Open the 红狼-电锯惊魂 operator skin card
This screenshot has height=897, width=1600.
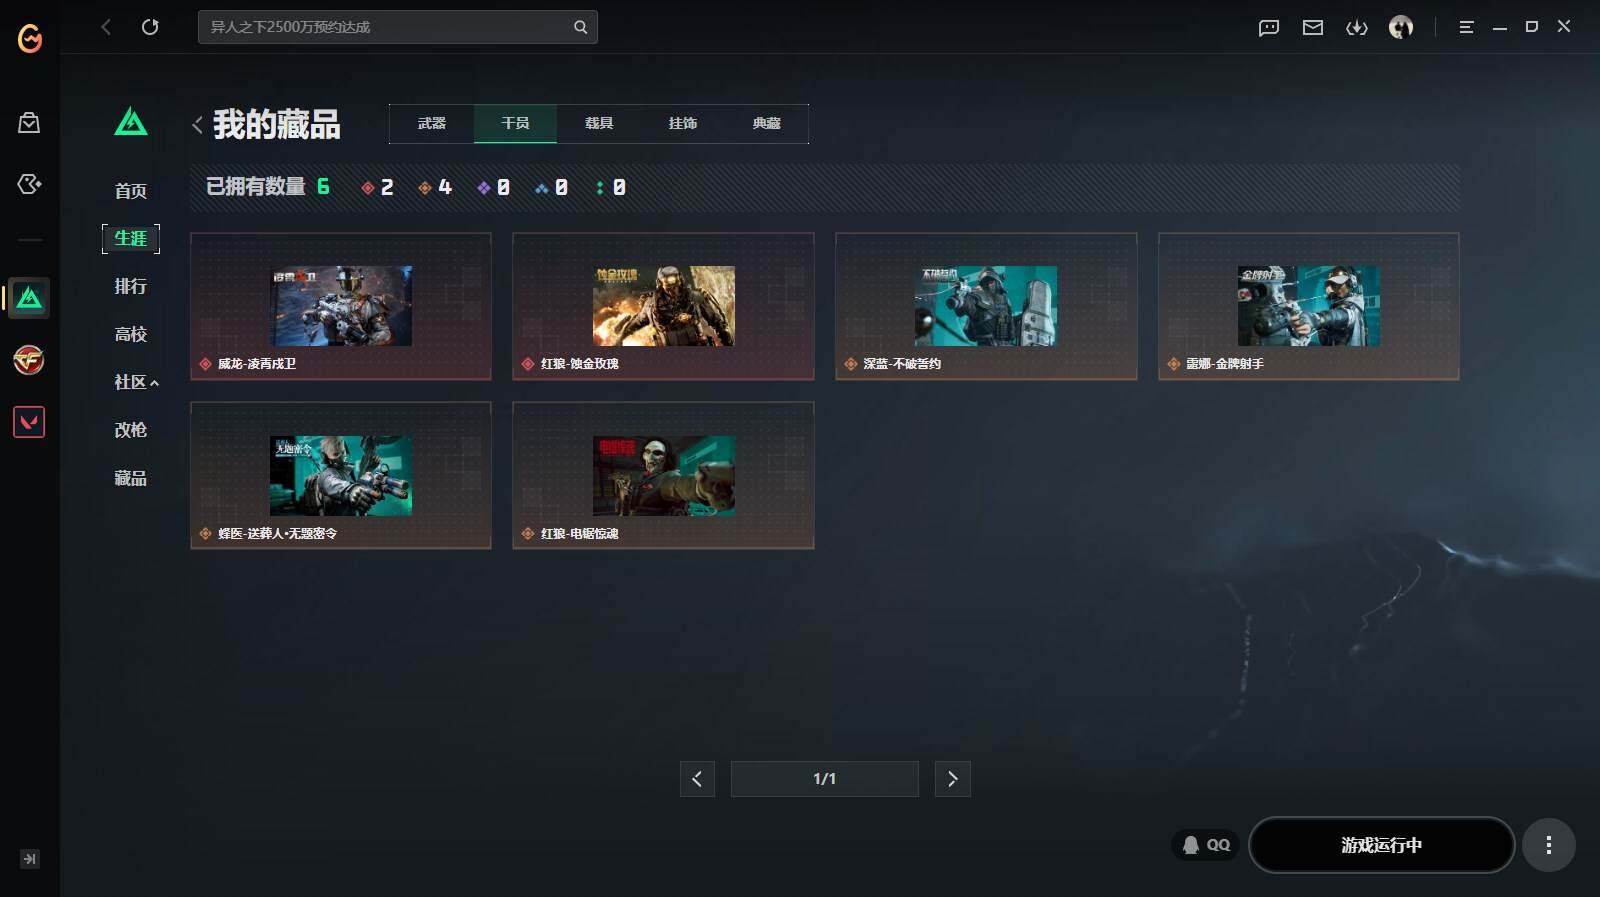[x=663, y=476]
